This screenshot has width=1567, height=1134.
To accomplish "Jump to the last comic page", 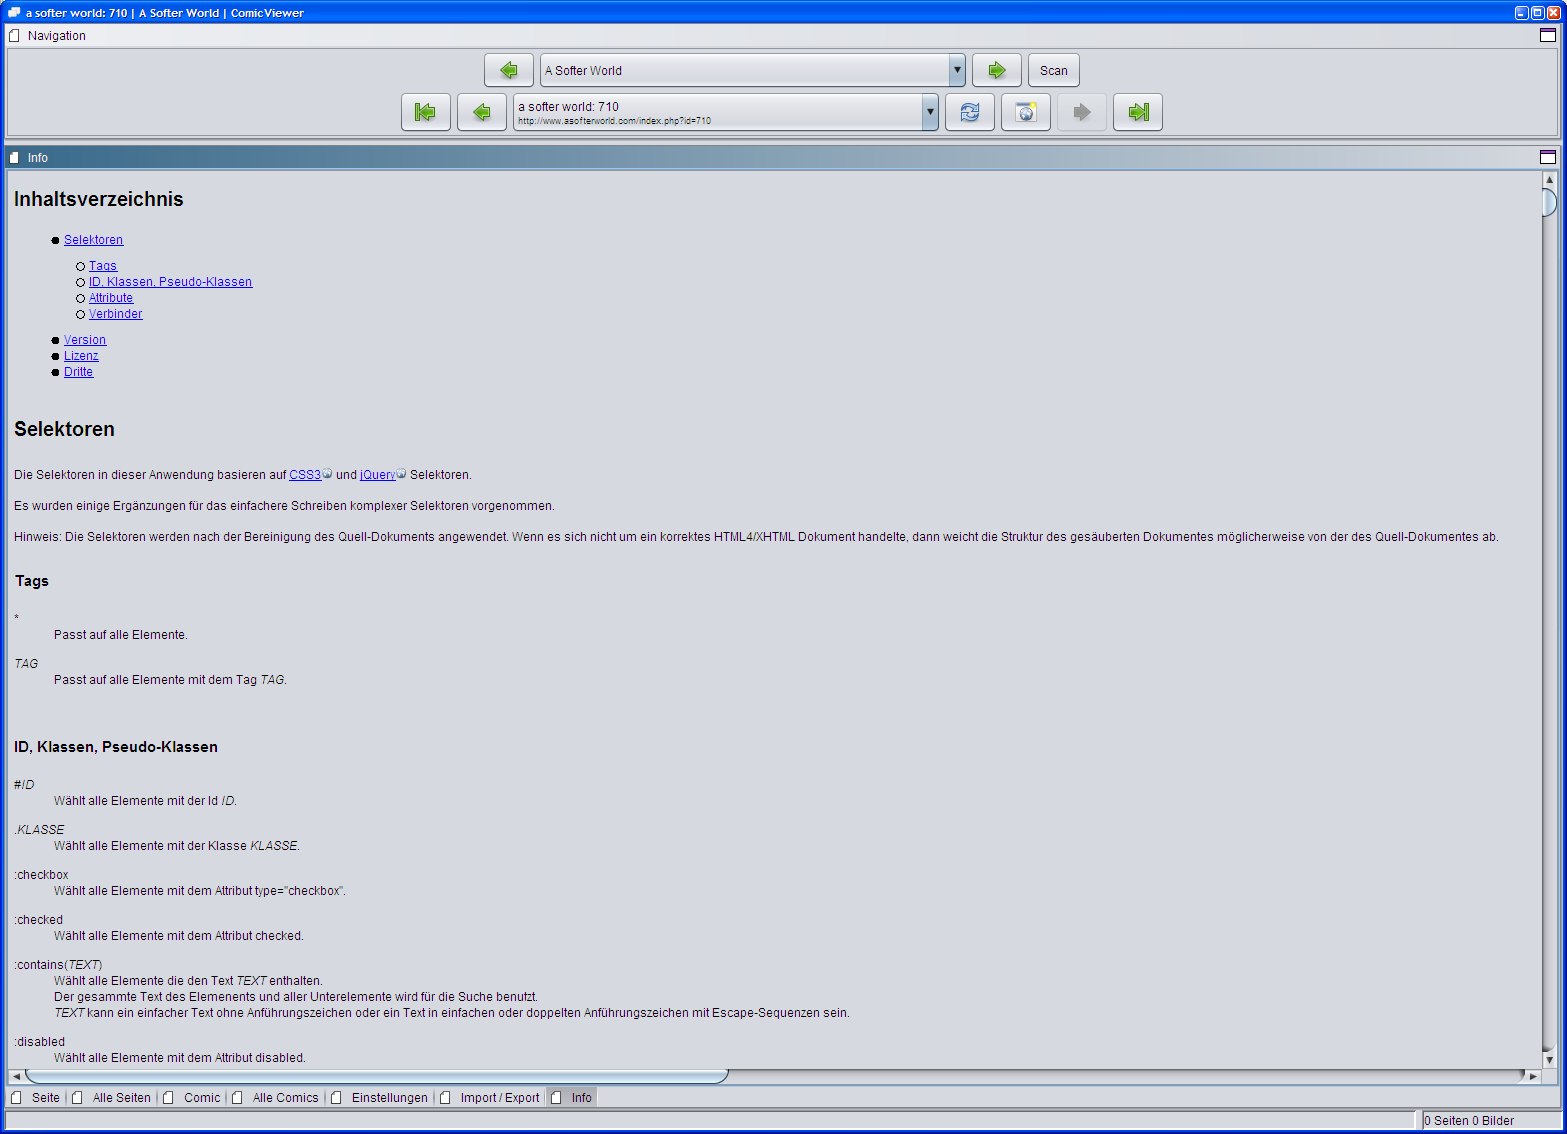I will [x=1137, y=112].
